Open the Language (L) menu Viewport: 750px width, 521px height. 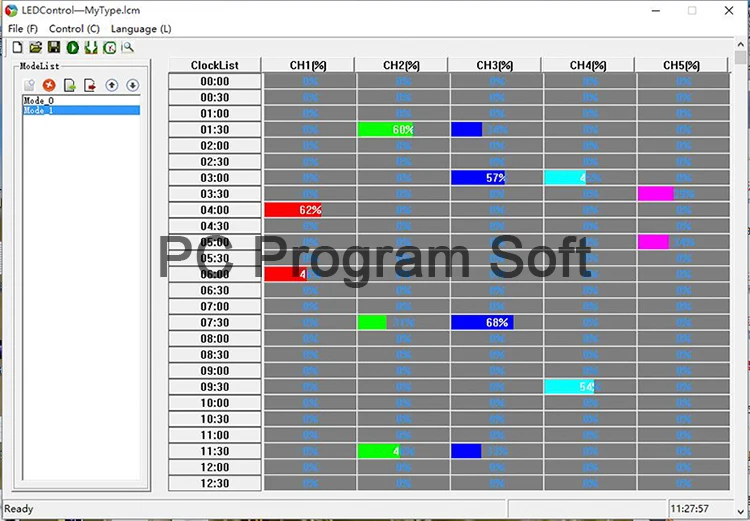[x=141, y=29]
